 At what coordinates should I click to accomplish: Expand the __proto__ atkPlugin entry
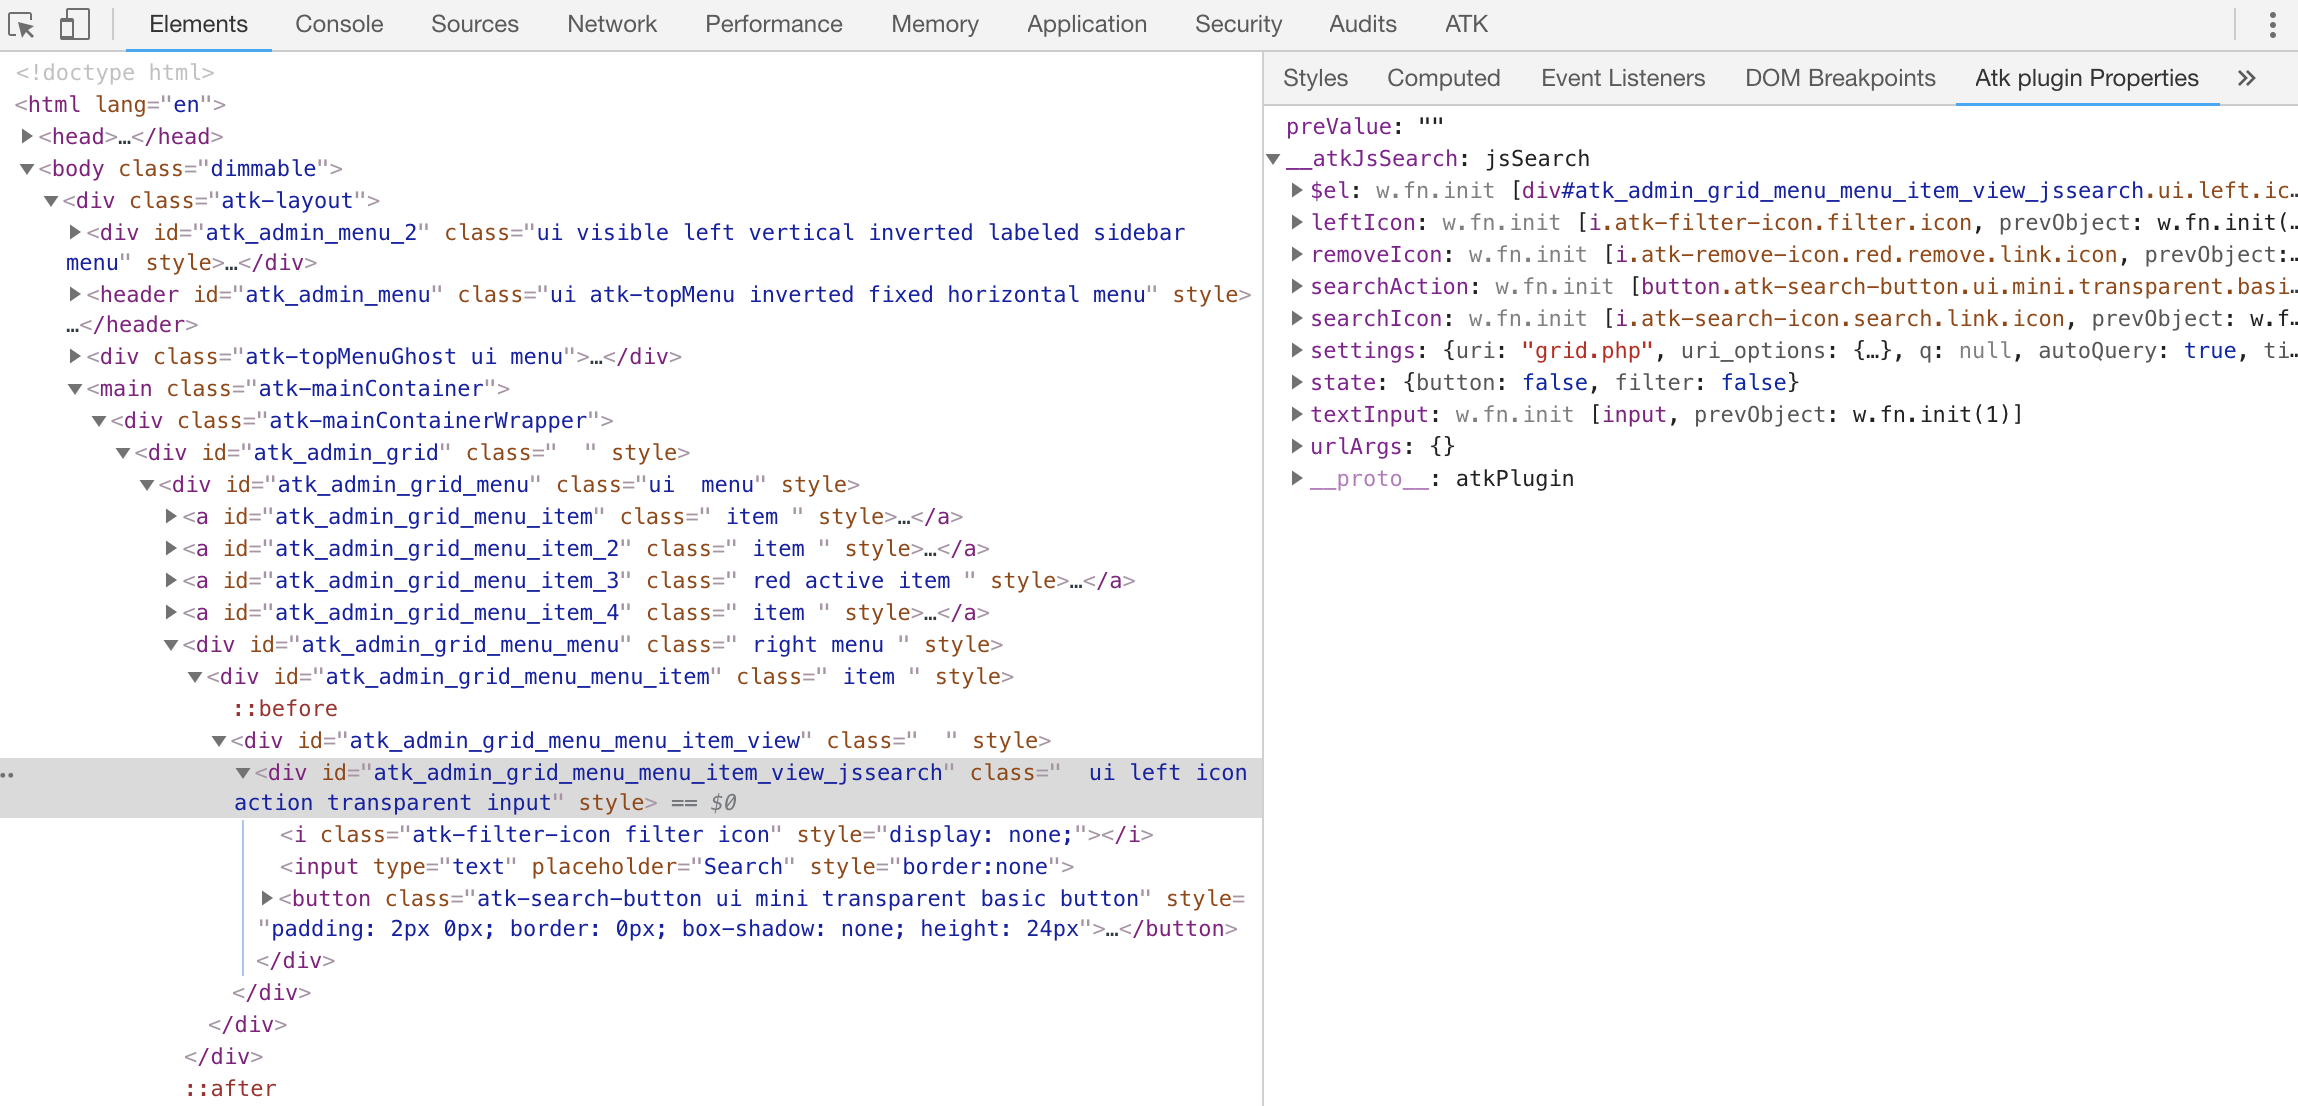click(x=1296, y=478)
